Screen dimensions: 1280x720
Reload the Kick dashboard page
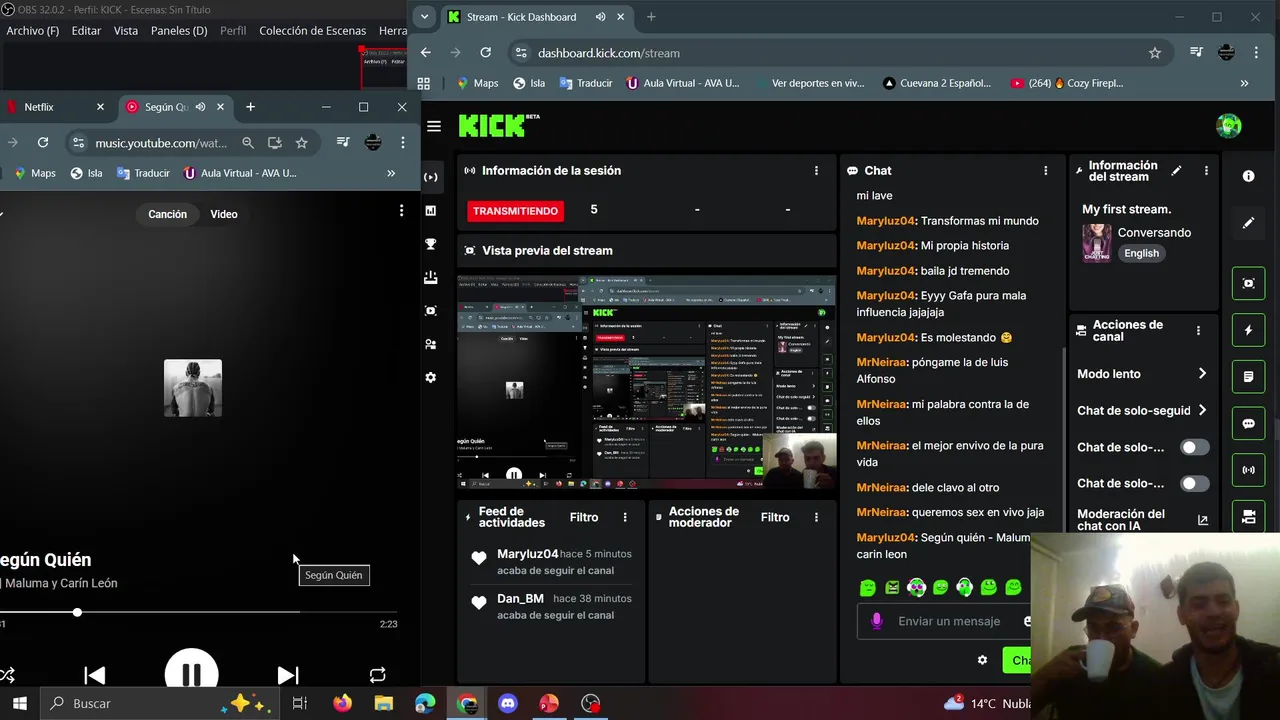click(x=485, y=53)
